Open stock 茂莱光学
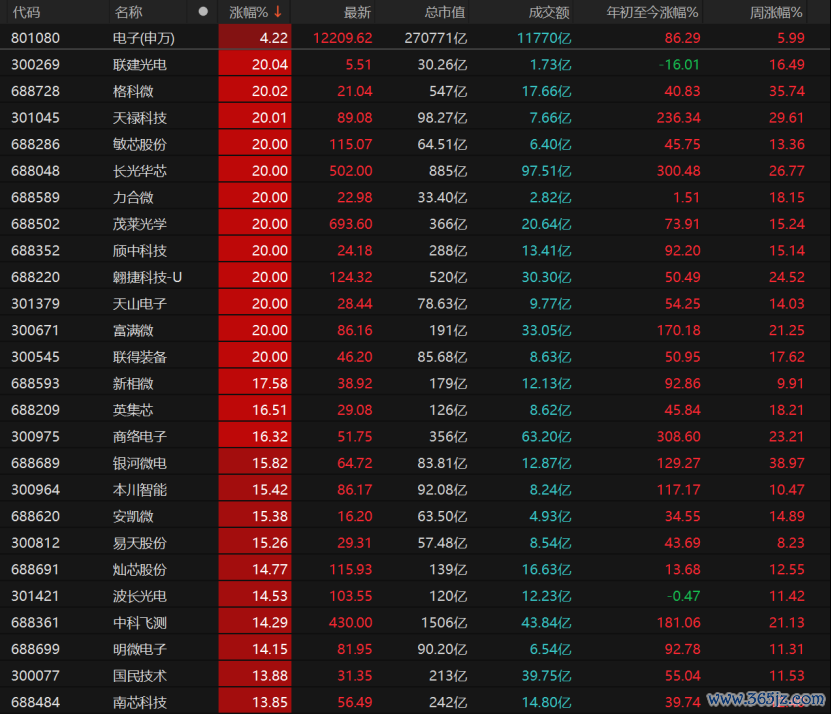The width and height of the screenshot is (831, 714). click(x=140, y=224)
